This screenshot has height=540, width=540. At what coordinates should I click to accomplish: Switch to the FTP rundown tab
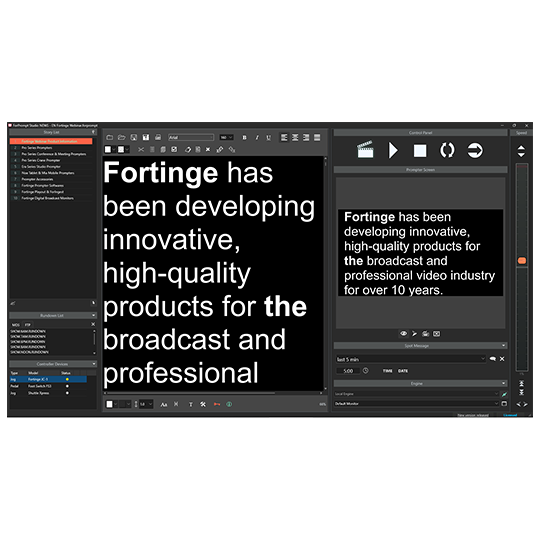coord(28,324)
